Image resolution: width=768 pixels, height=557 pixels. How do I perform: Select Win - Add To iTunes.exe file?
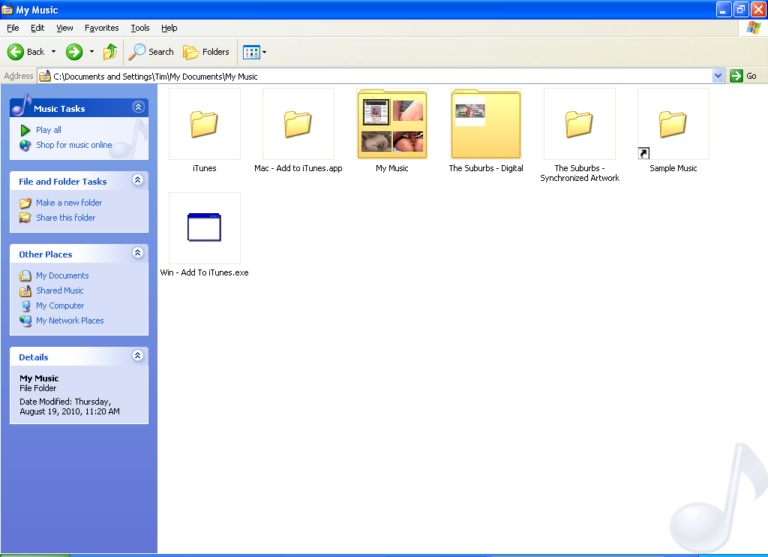[204, 228]
